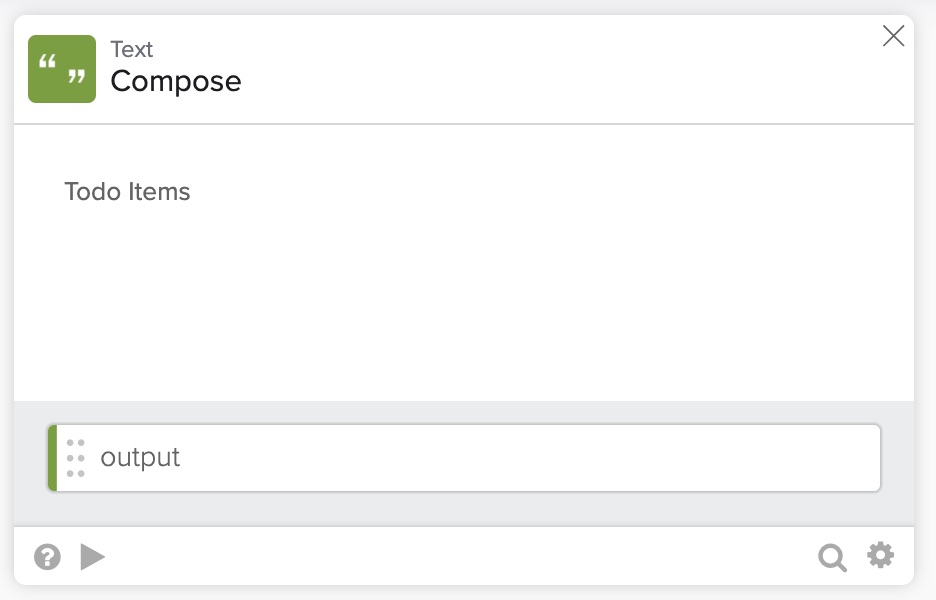Open card settings with the gear icon
Viewport: 936px width, 600px height.
point(880,556)
